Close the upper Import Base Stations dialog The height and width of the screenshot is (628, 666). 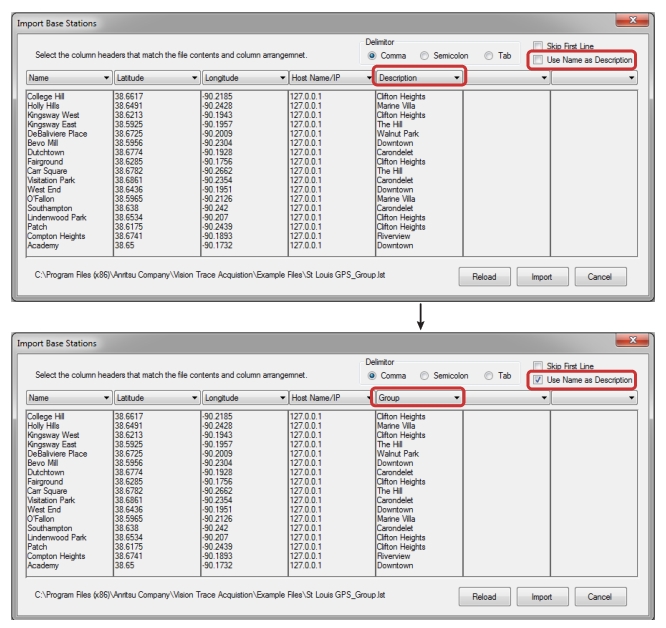(x=632, y=20)
